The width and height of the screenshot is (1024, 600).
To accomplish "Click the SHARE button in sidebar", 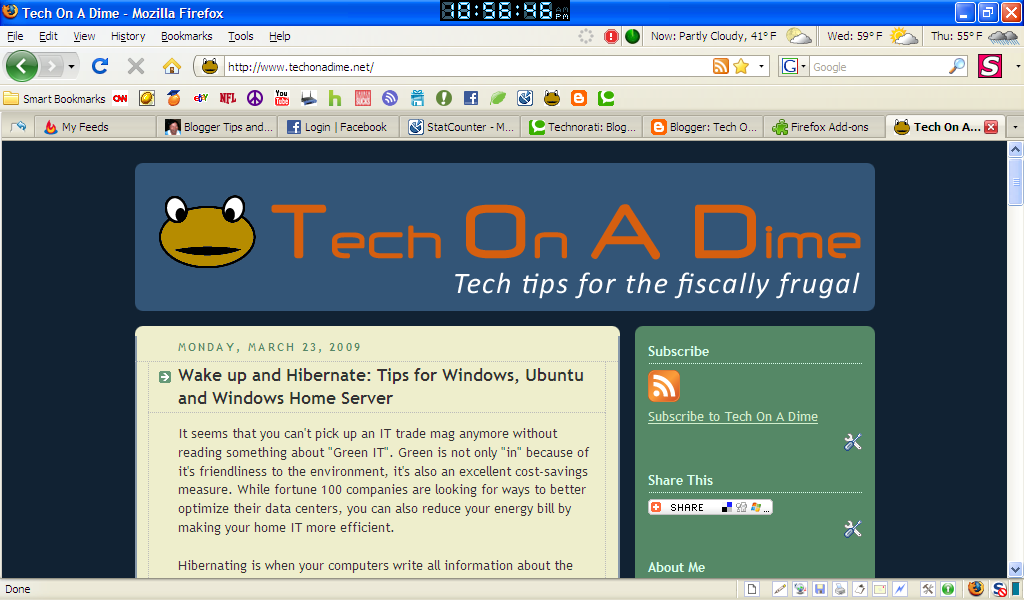I will coord(711,507).
